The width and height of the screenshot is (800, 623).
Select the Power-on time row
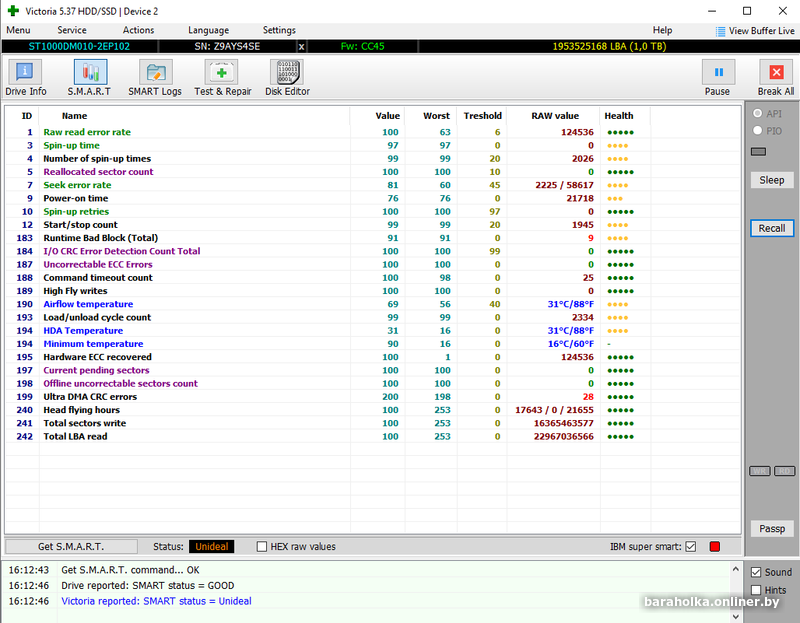click(x=372, y=198)
